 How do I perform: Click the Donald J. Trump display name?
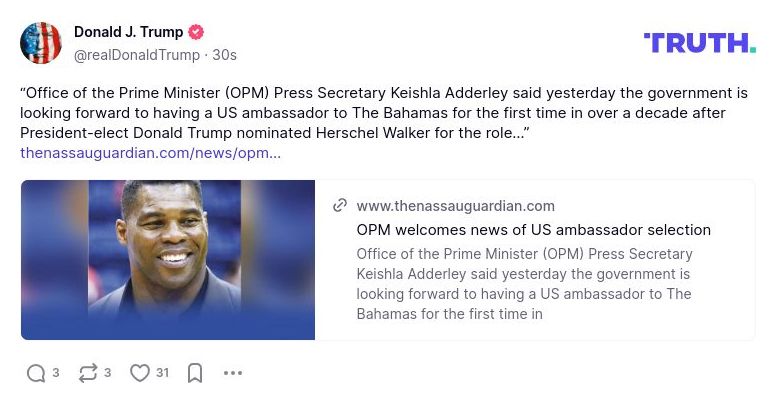(128, 32)
